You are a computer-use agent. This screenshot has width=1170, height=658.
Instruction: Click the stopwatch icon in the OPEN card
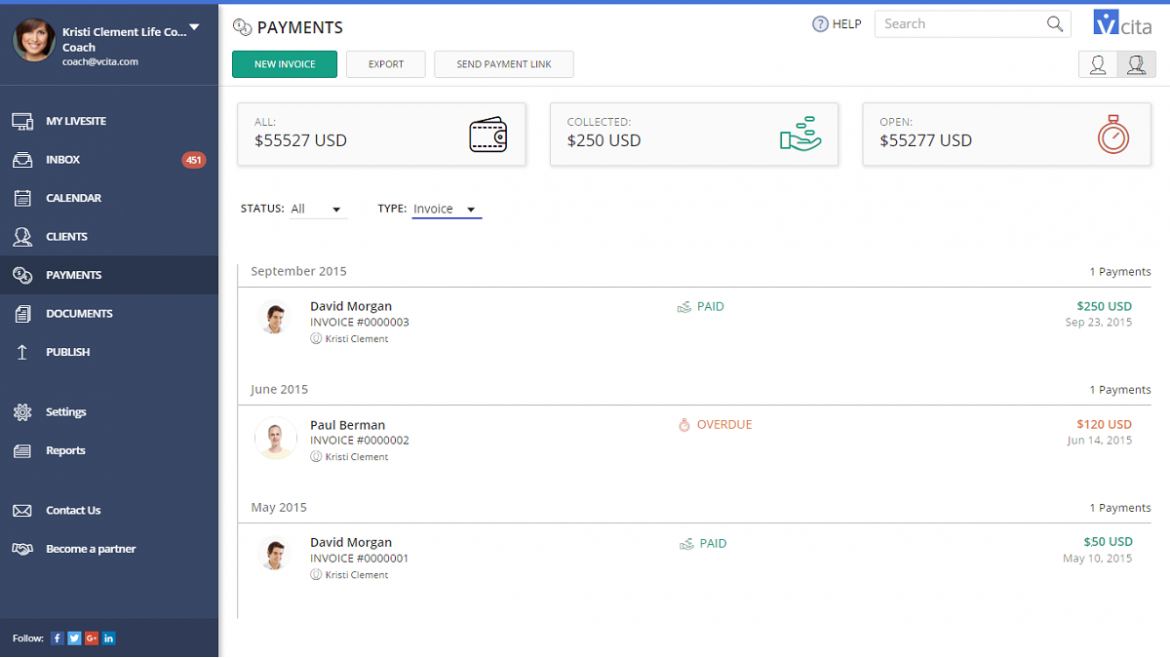(x=1113, y=133)
